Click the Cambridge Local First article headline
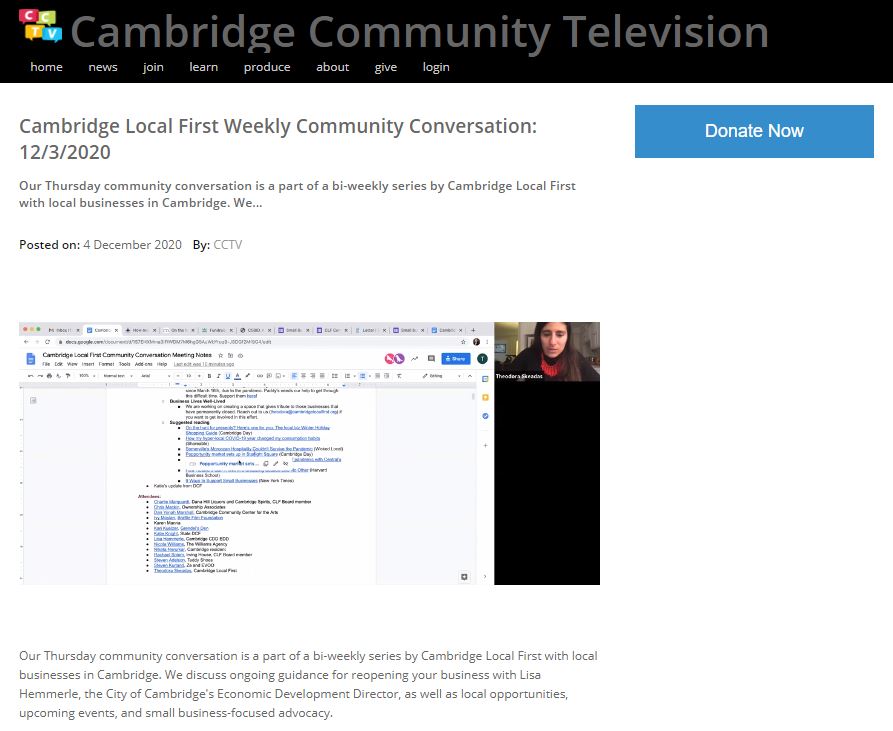The height and width of the screenshot is (731, 893). click(278, 138)
